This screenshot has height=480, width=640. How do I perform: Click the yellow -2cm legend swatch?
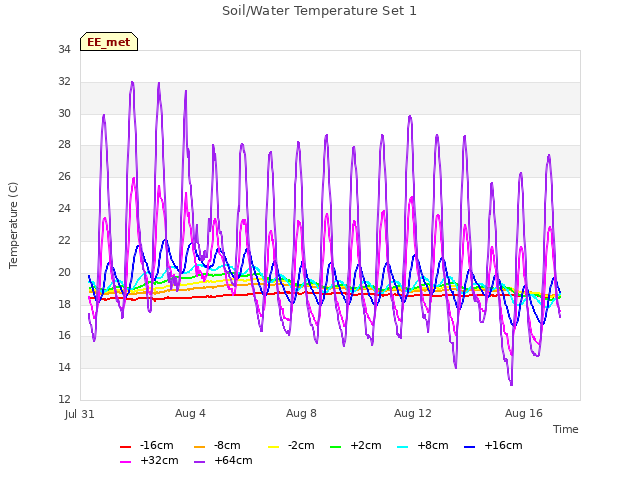273,447
